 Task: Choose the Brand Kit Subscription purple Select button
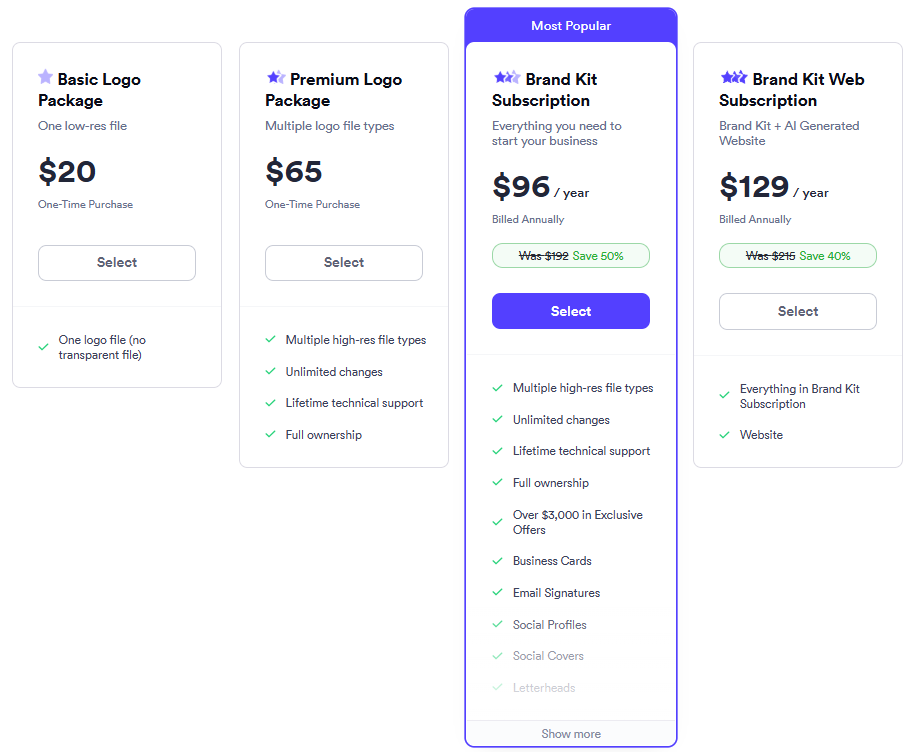[x=571, y=311]
